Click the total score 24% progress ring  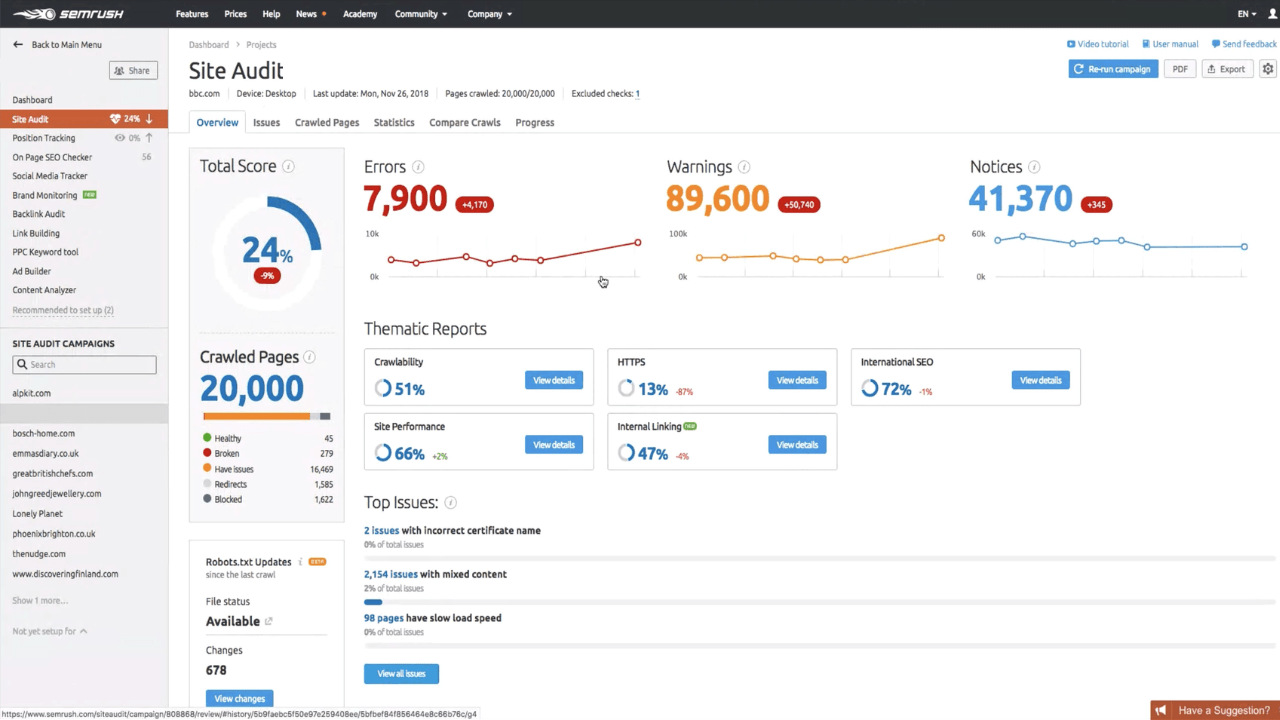coord(267,251)
